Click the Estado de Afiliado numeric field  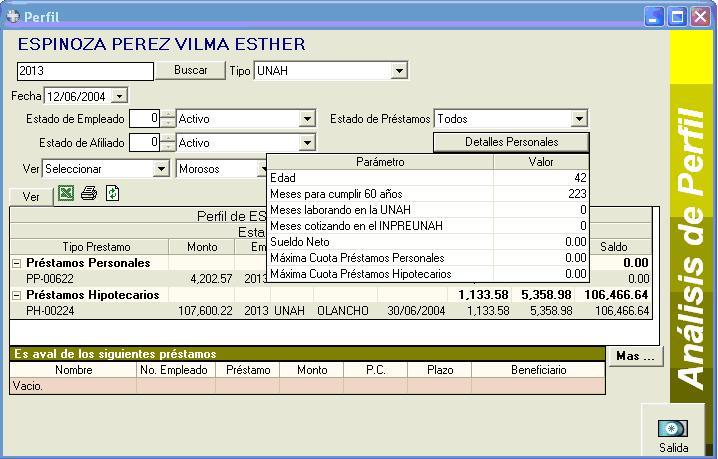click(145, 142)
